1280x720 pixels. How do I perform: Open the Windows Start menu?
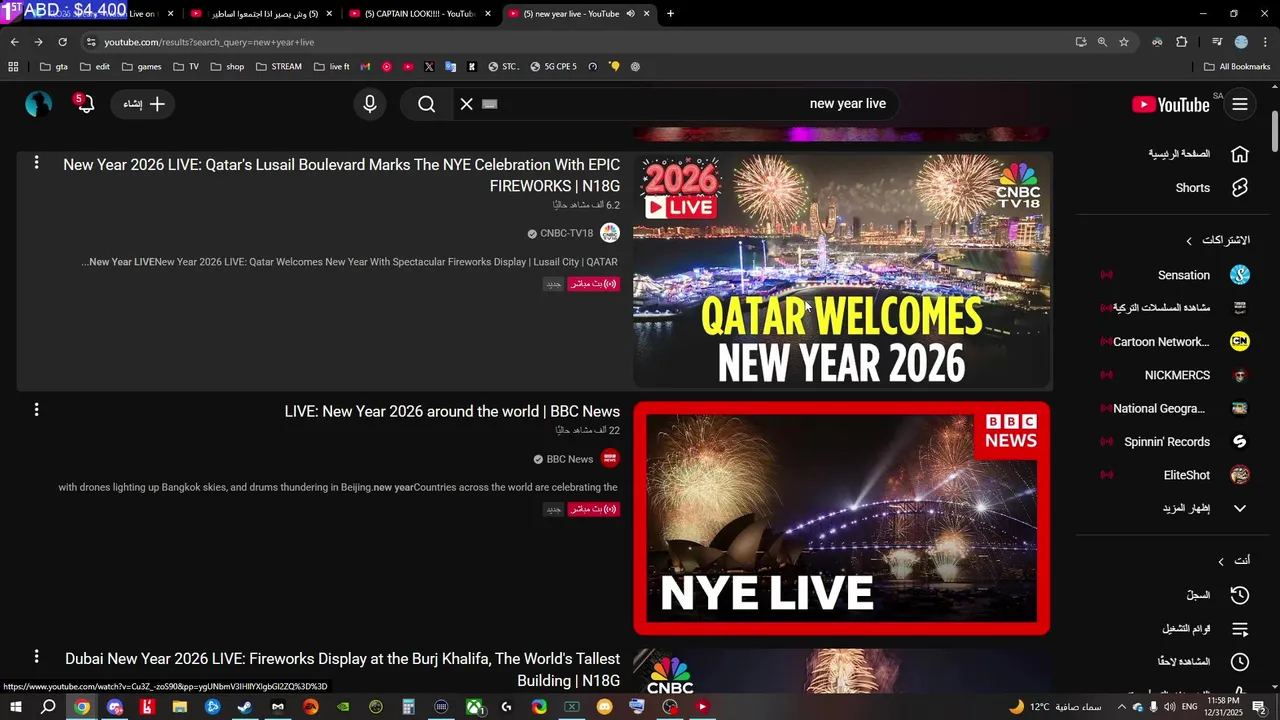[16, 707]
